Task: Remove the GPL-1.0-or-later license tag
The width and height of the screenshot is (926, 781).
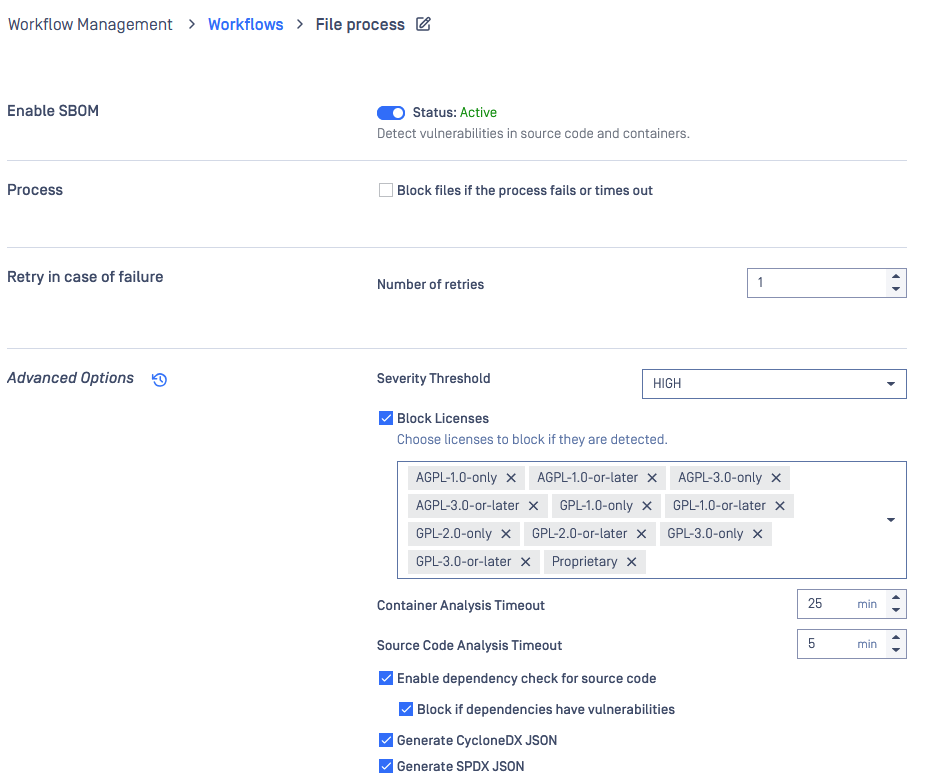Action: pos(780,506)
